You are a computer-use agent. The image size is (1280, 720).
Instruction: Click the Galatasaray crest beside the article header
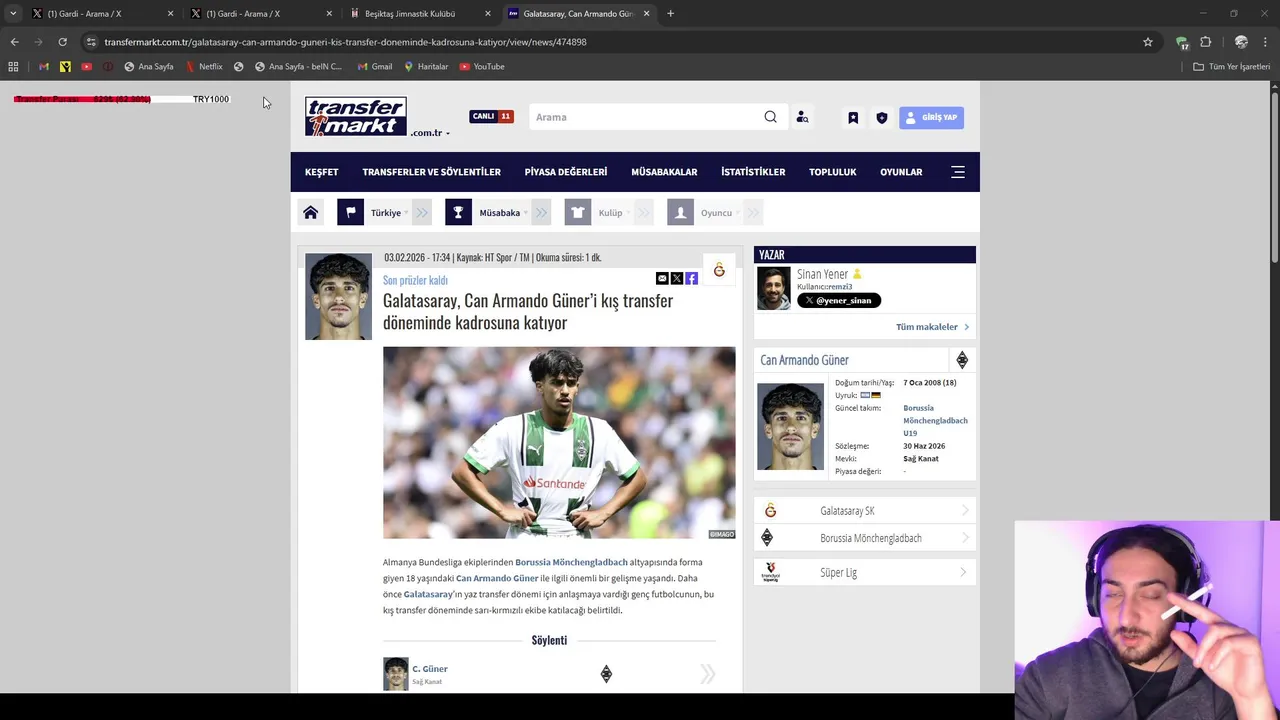click(x=719, y=270)
